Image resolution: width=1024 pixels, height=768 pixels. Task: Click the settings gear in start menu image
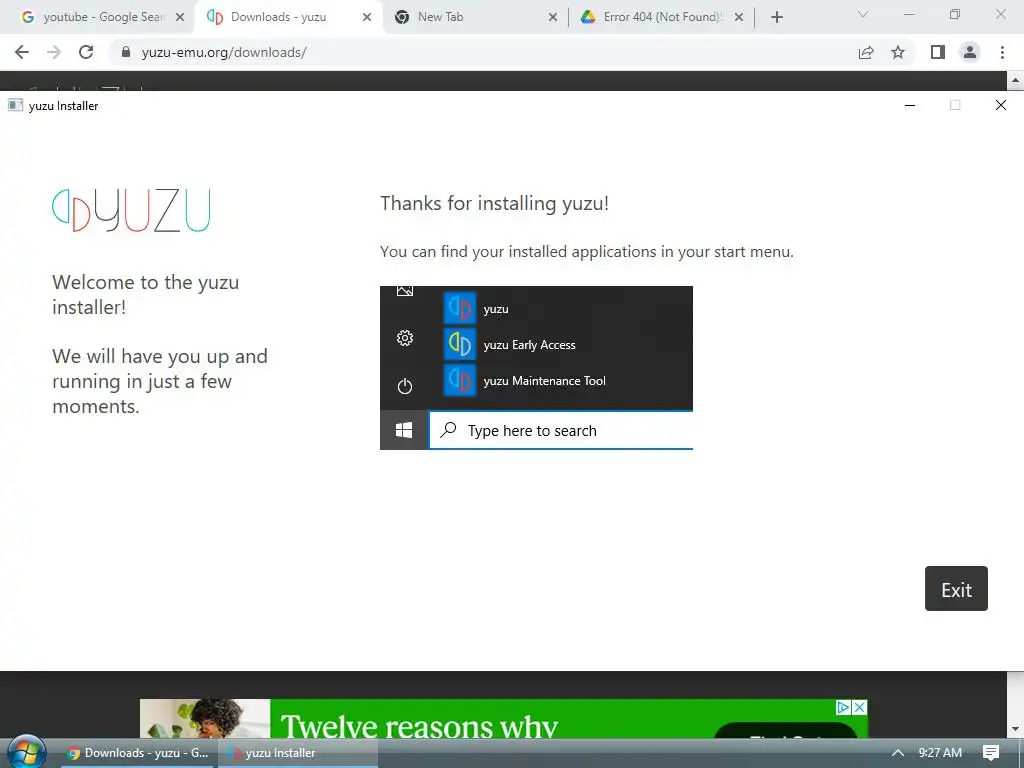tap(405, 338)
